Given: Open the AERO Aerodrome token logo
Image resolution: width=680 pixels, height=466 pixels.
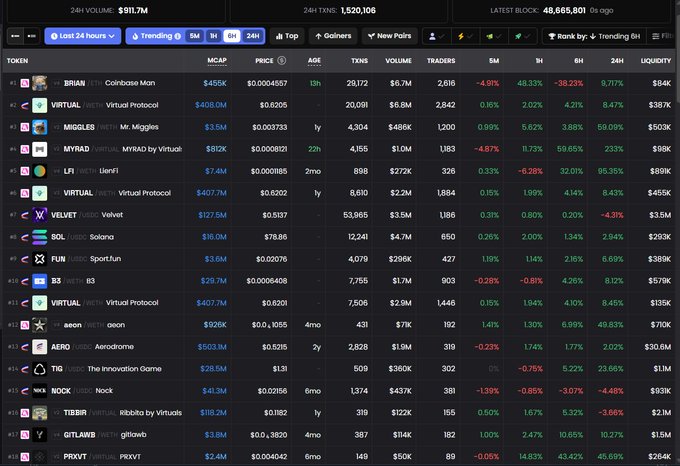Looking at the screenshot, I should coord(39,347).
